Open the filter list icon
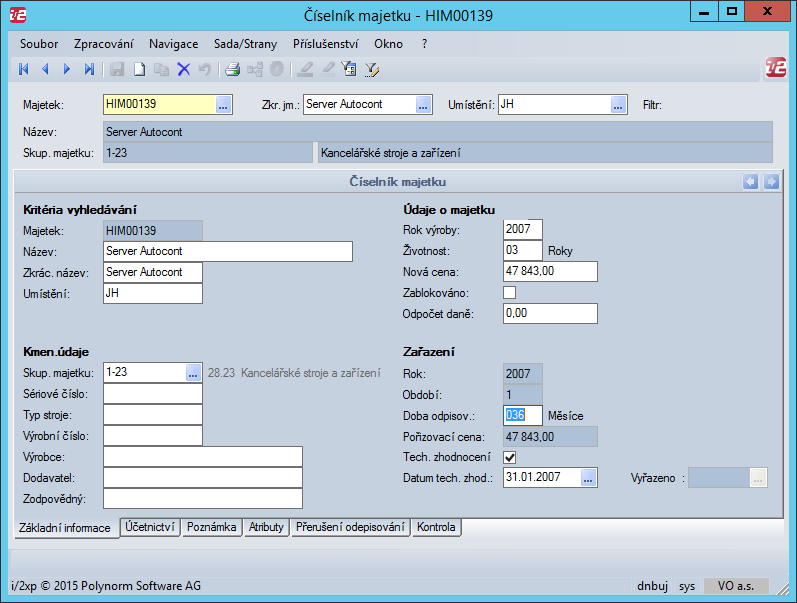Screen dimensions: 797x603 (349, 69)
